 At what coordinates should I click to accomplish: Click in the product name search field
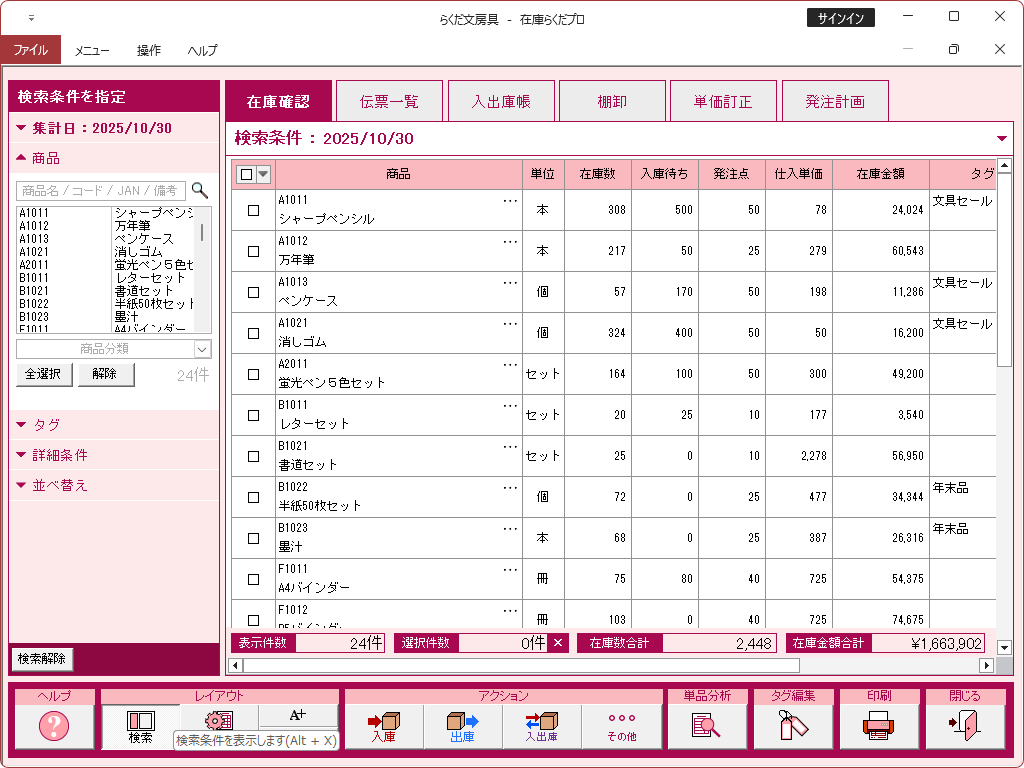[100, 190]
